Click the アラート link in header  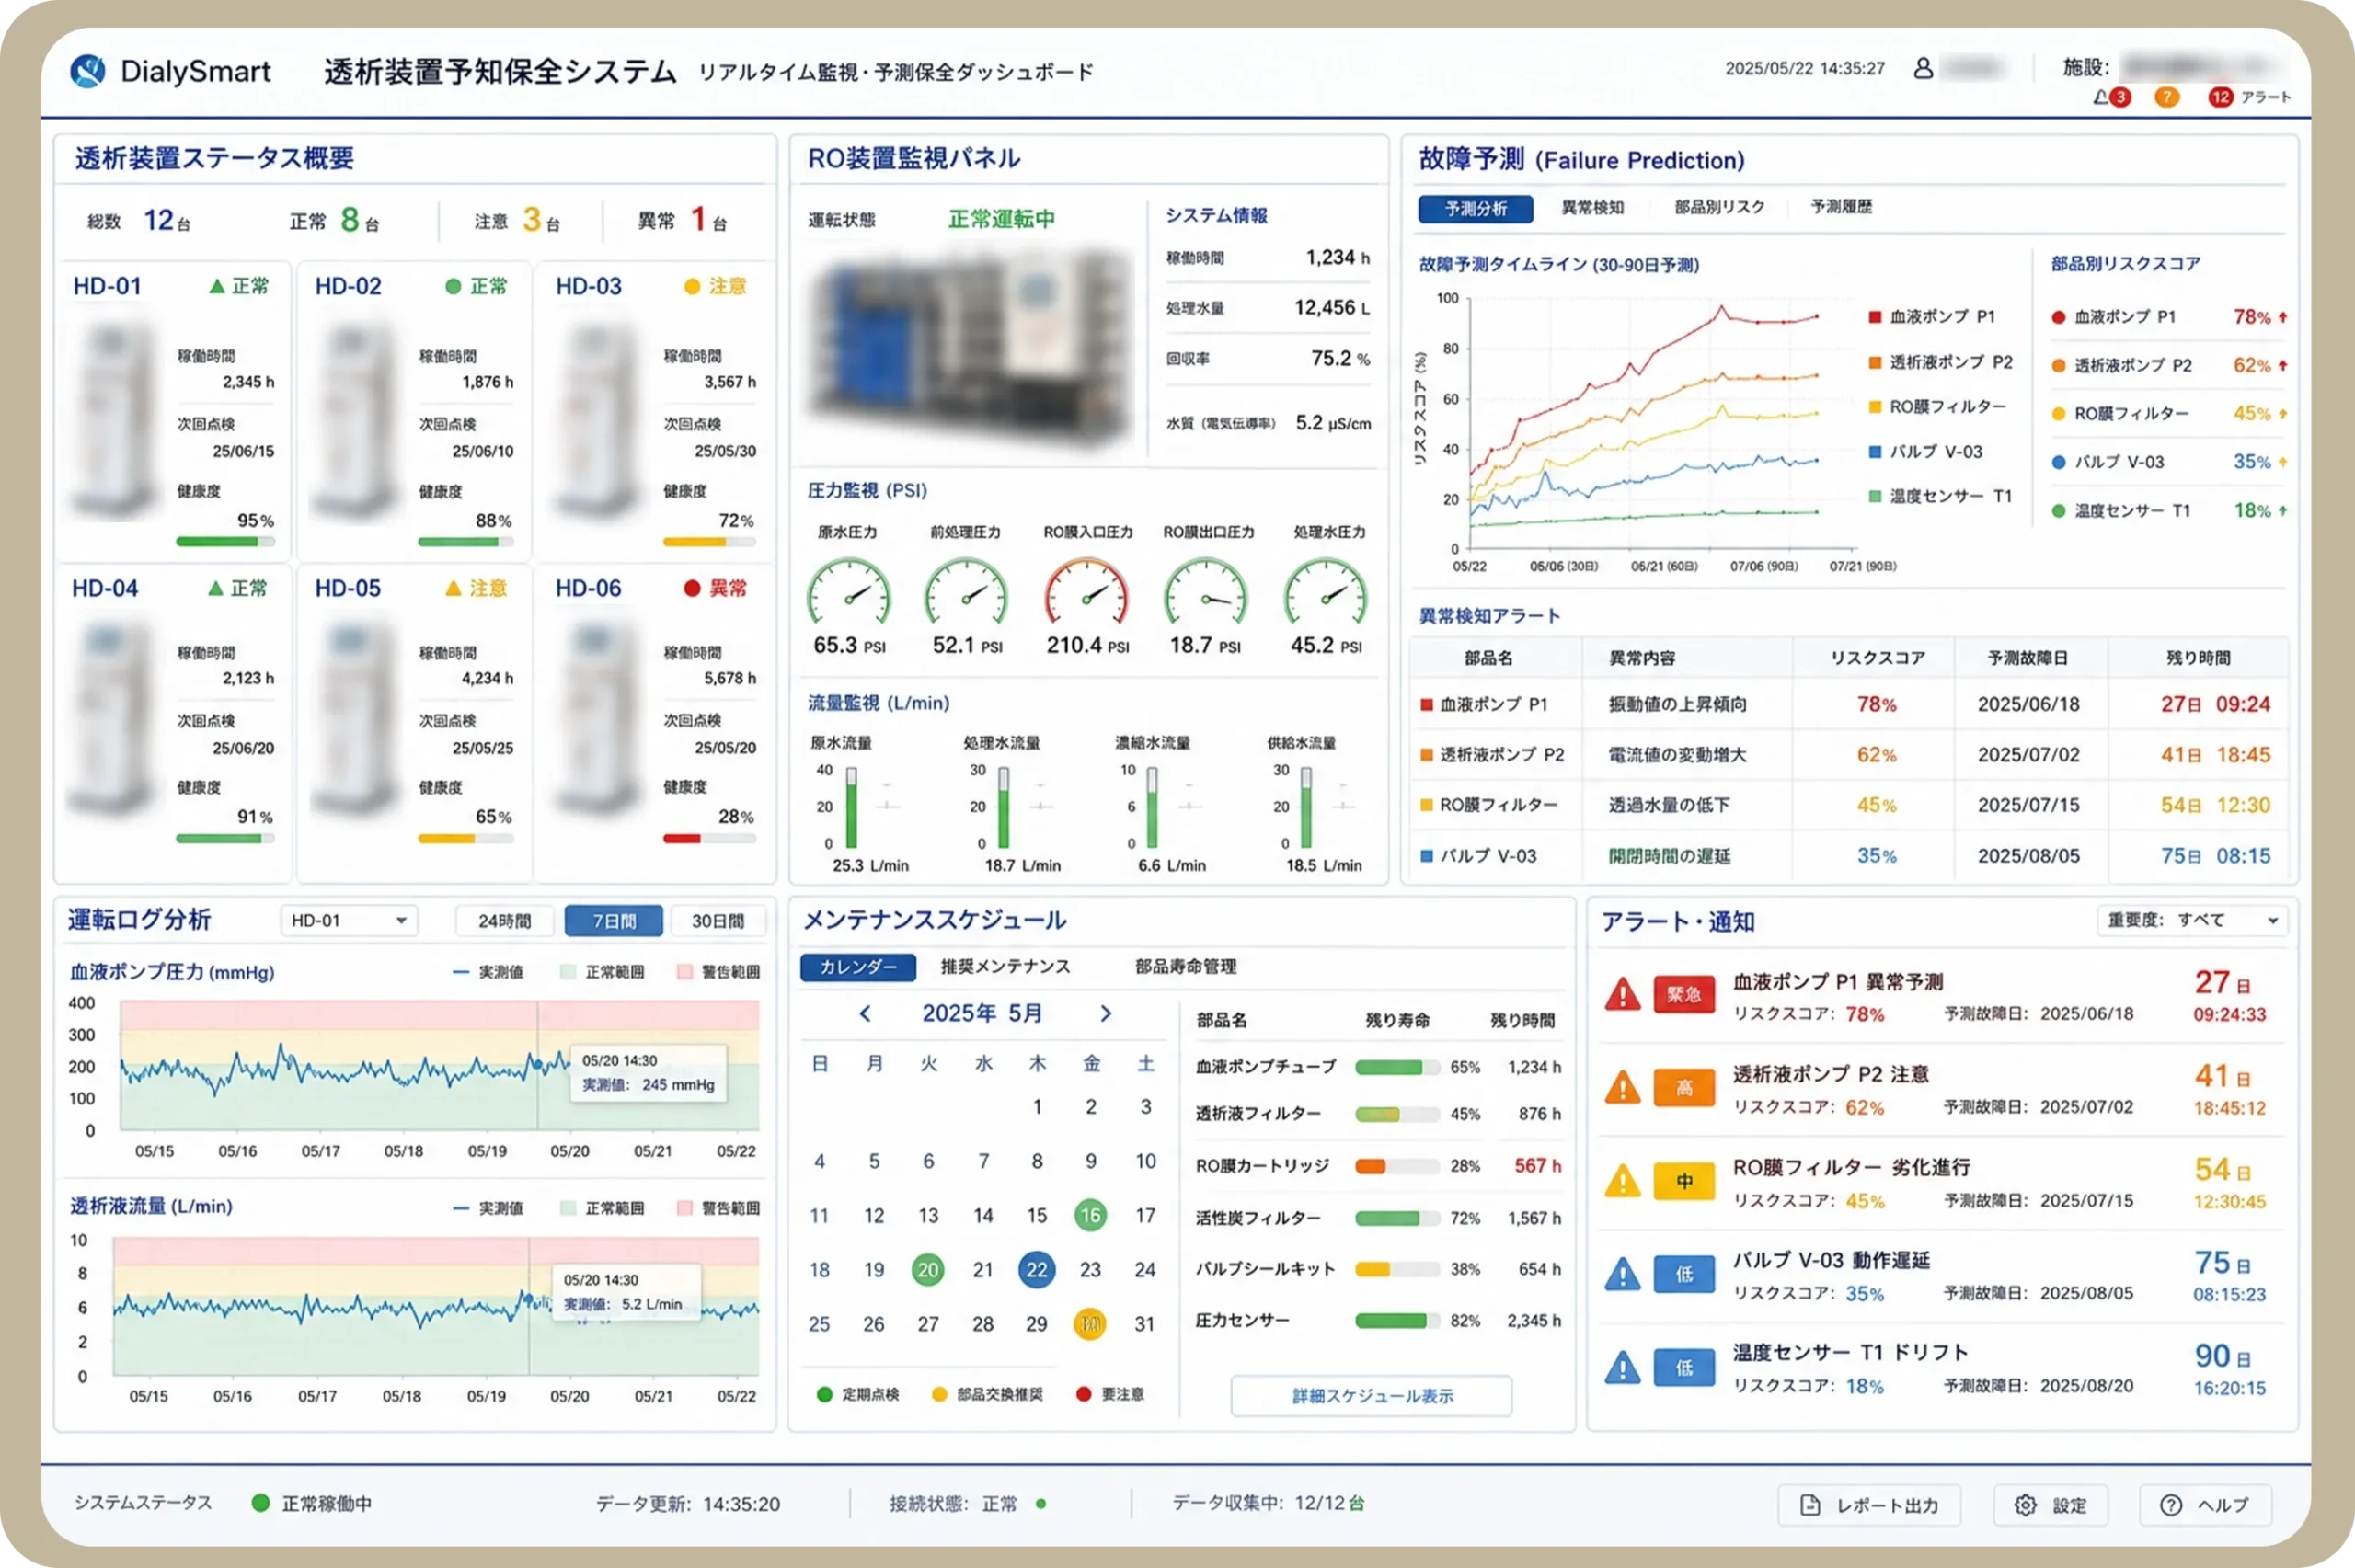[2265, 97]
